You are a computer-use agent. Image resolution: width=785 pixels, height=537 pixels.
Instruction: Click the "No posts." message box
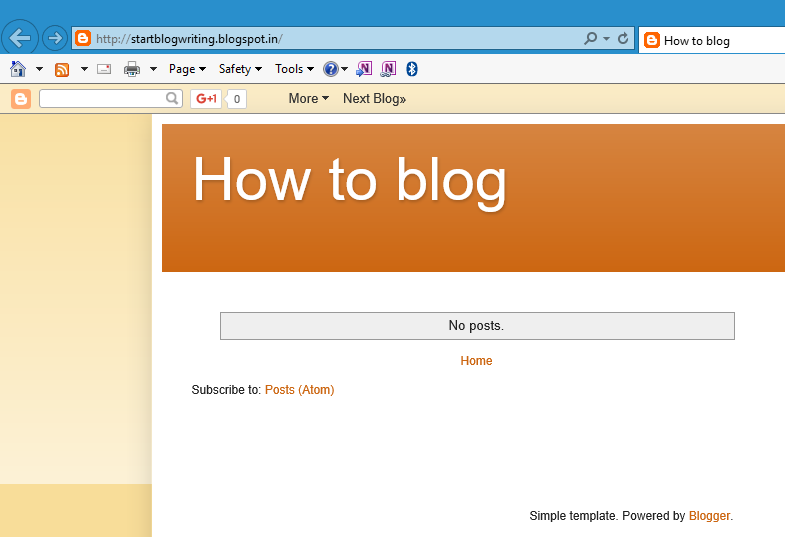pyautogui.click(x=477, y=326)
